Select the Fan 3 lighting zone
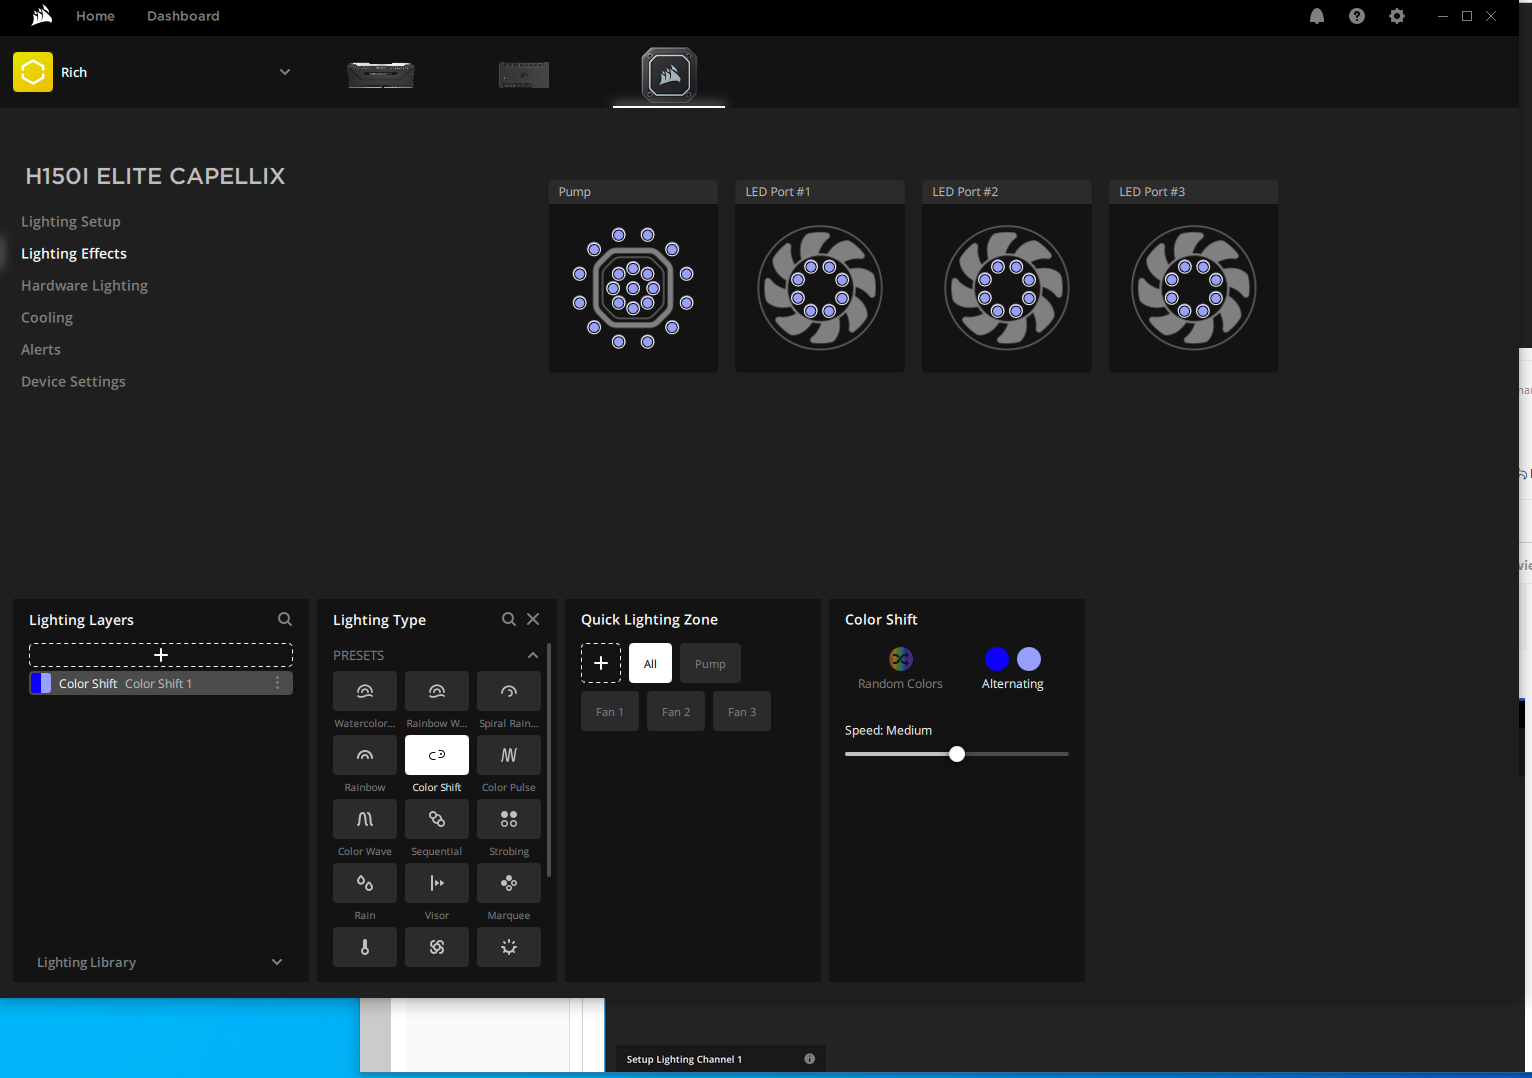 (742, 711)
